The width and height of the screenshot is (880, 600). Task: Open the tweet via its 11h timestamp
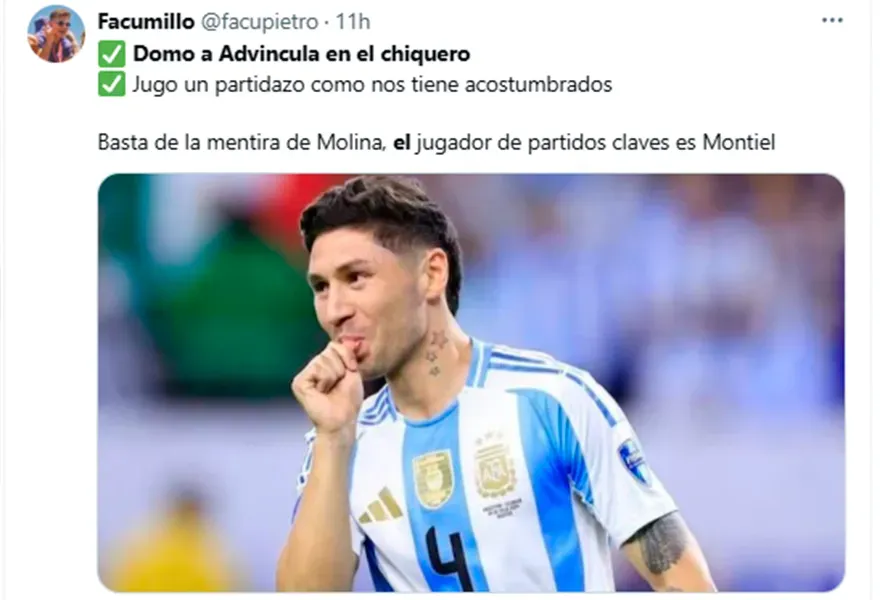pyautogui.click(x=353, y=22)
